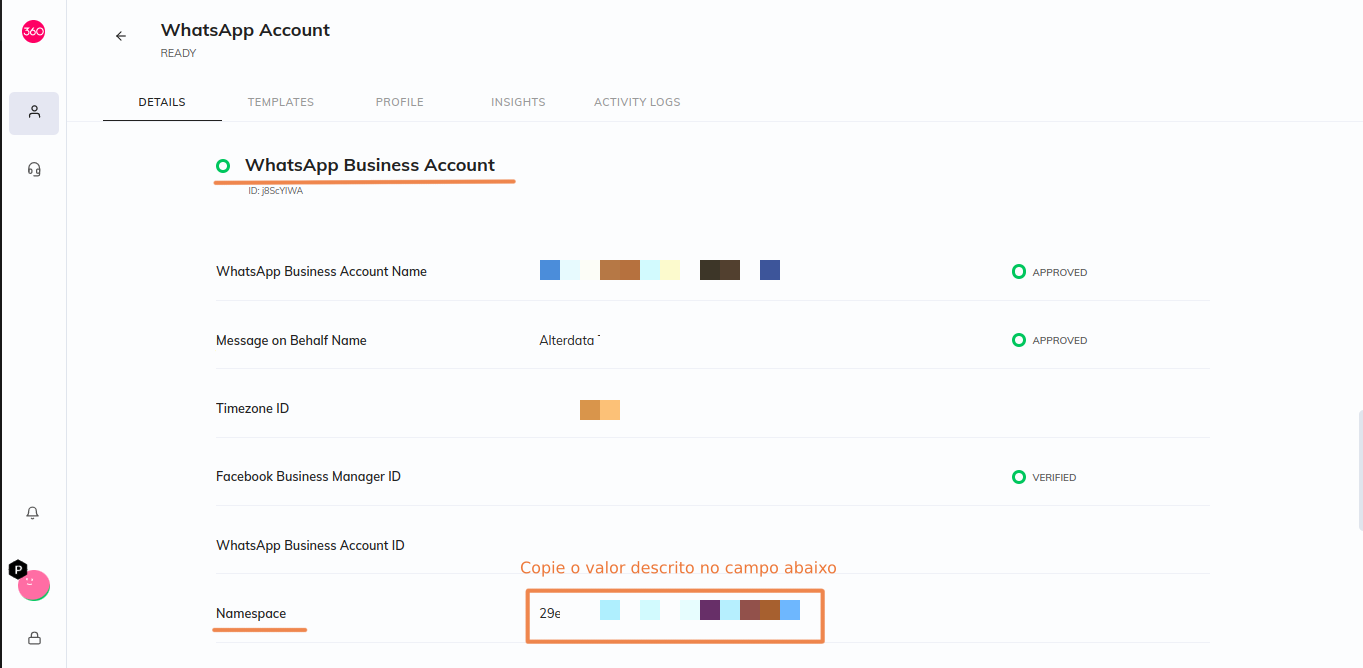
Task: Click the Alterdata behalf name value
Action: click(569, 340)
